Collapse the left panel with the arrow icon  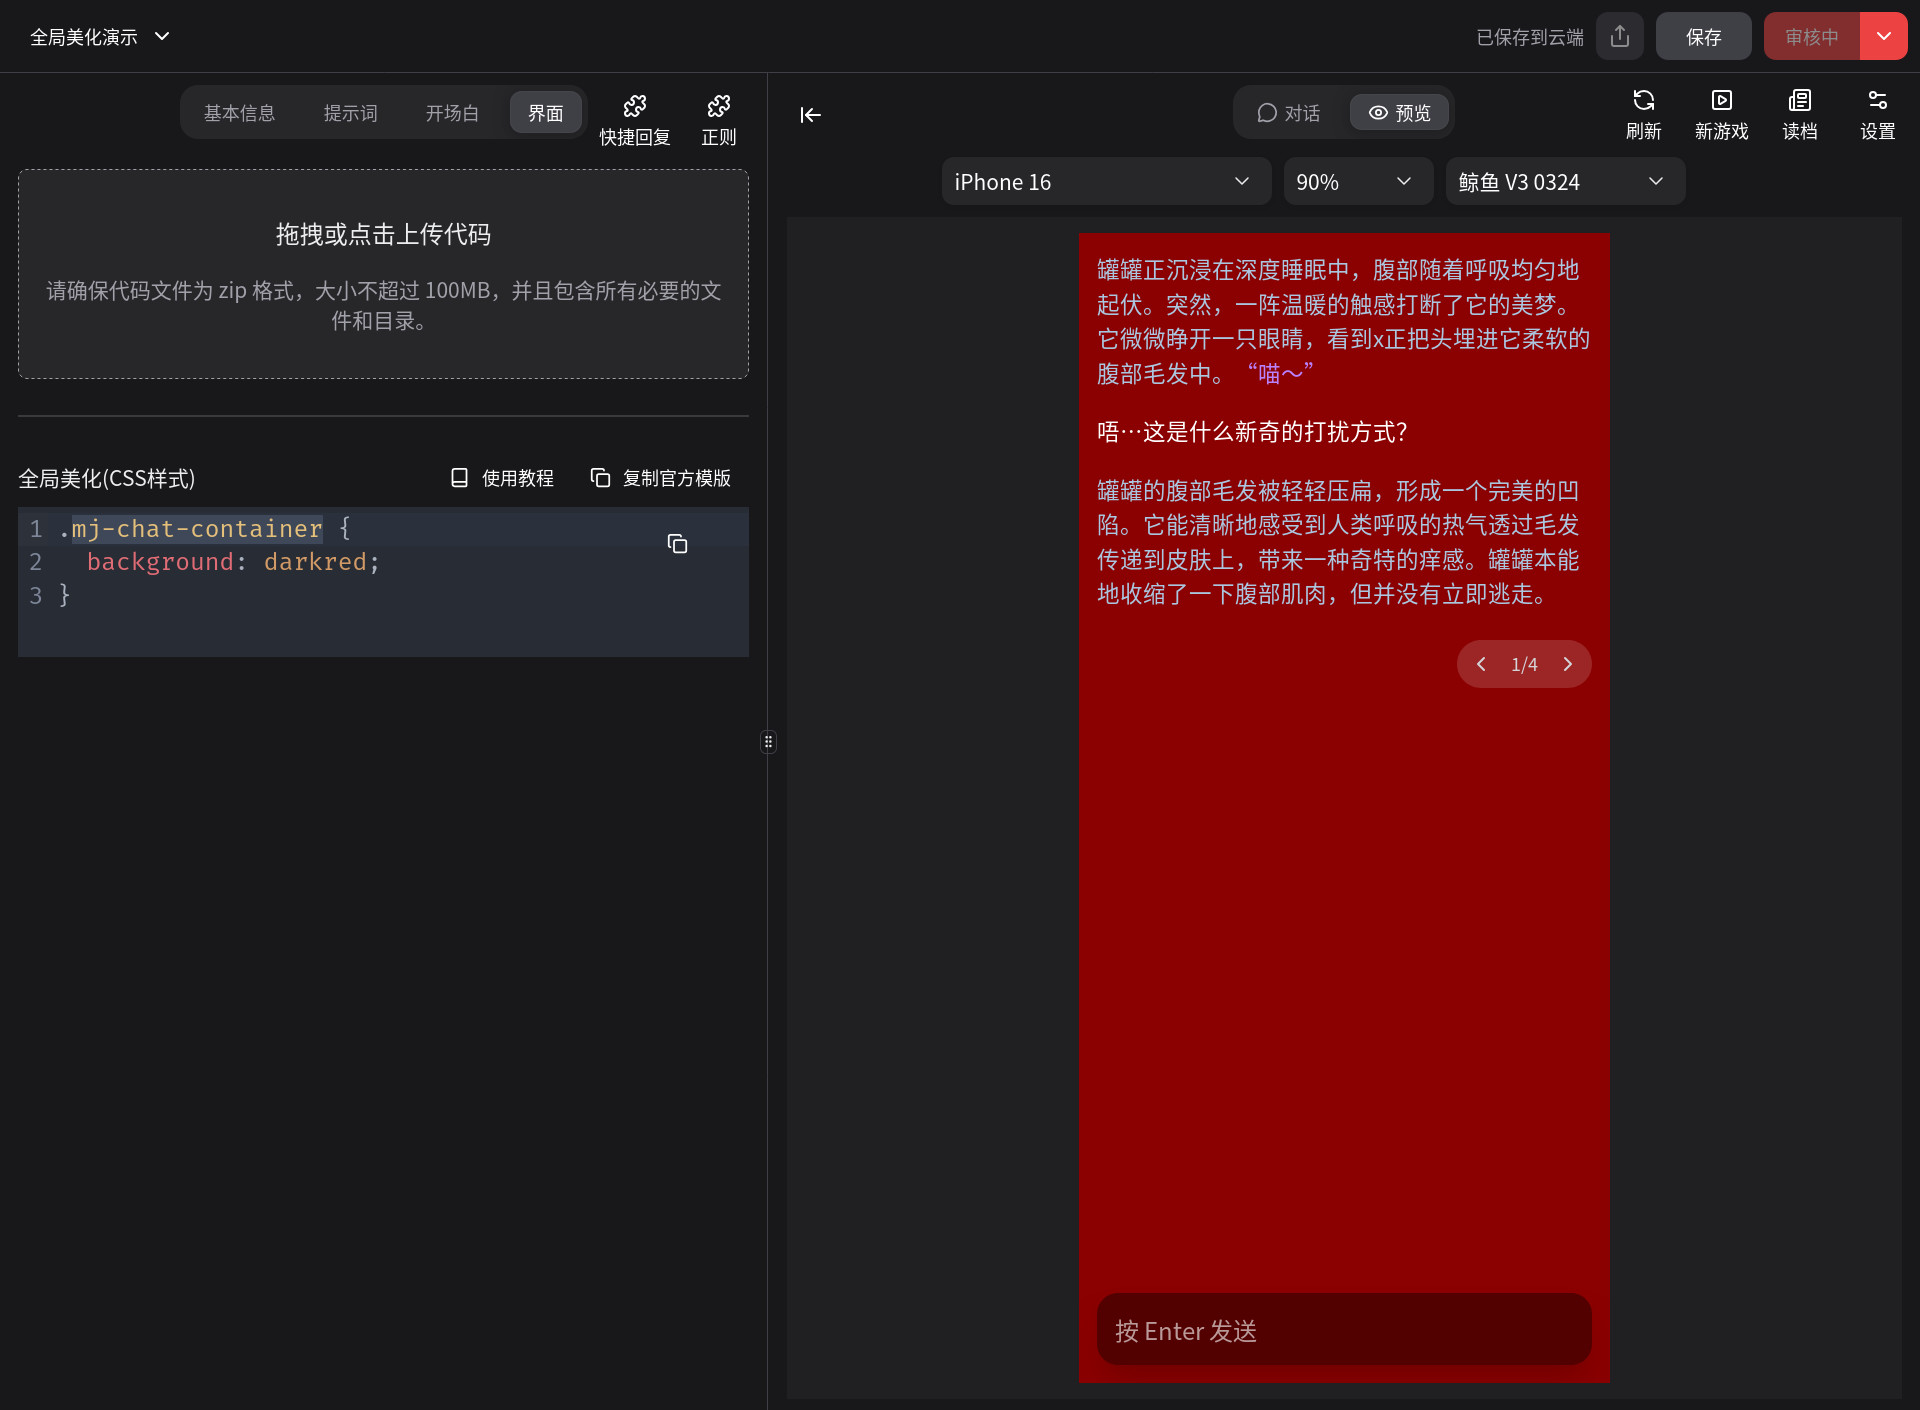tap(810, 115)
